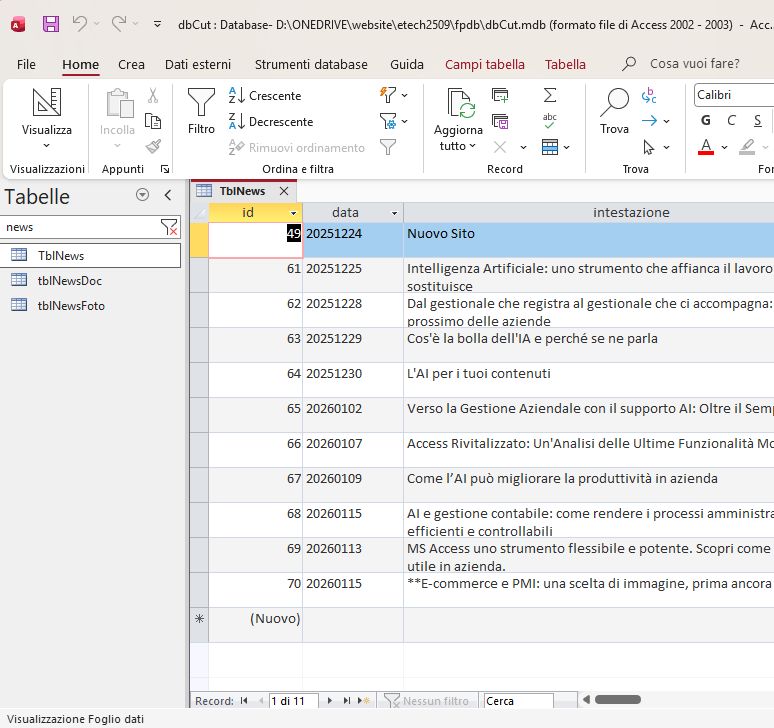Select tblNewsDoc in the navigation pane

(90, 280)
